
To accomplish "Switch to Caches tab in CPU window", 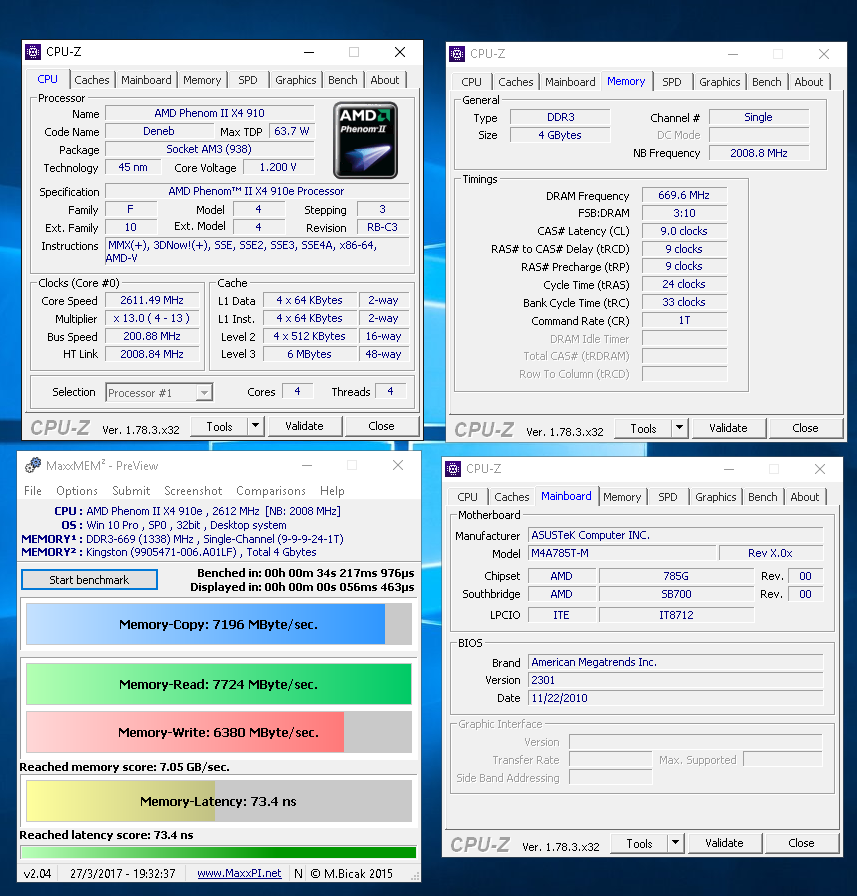I will pos(92,80).
